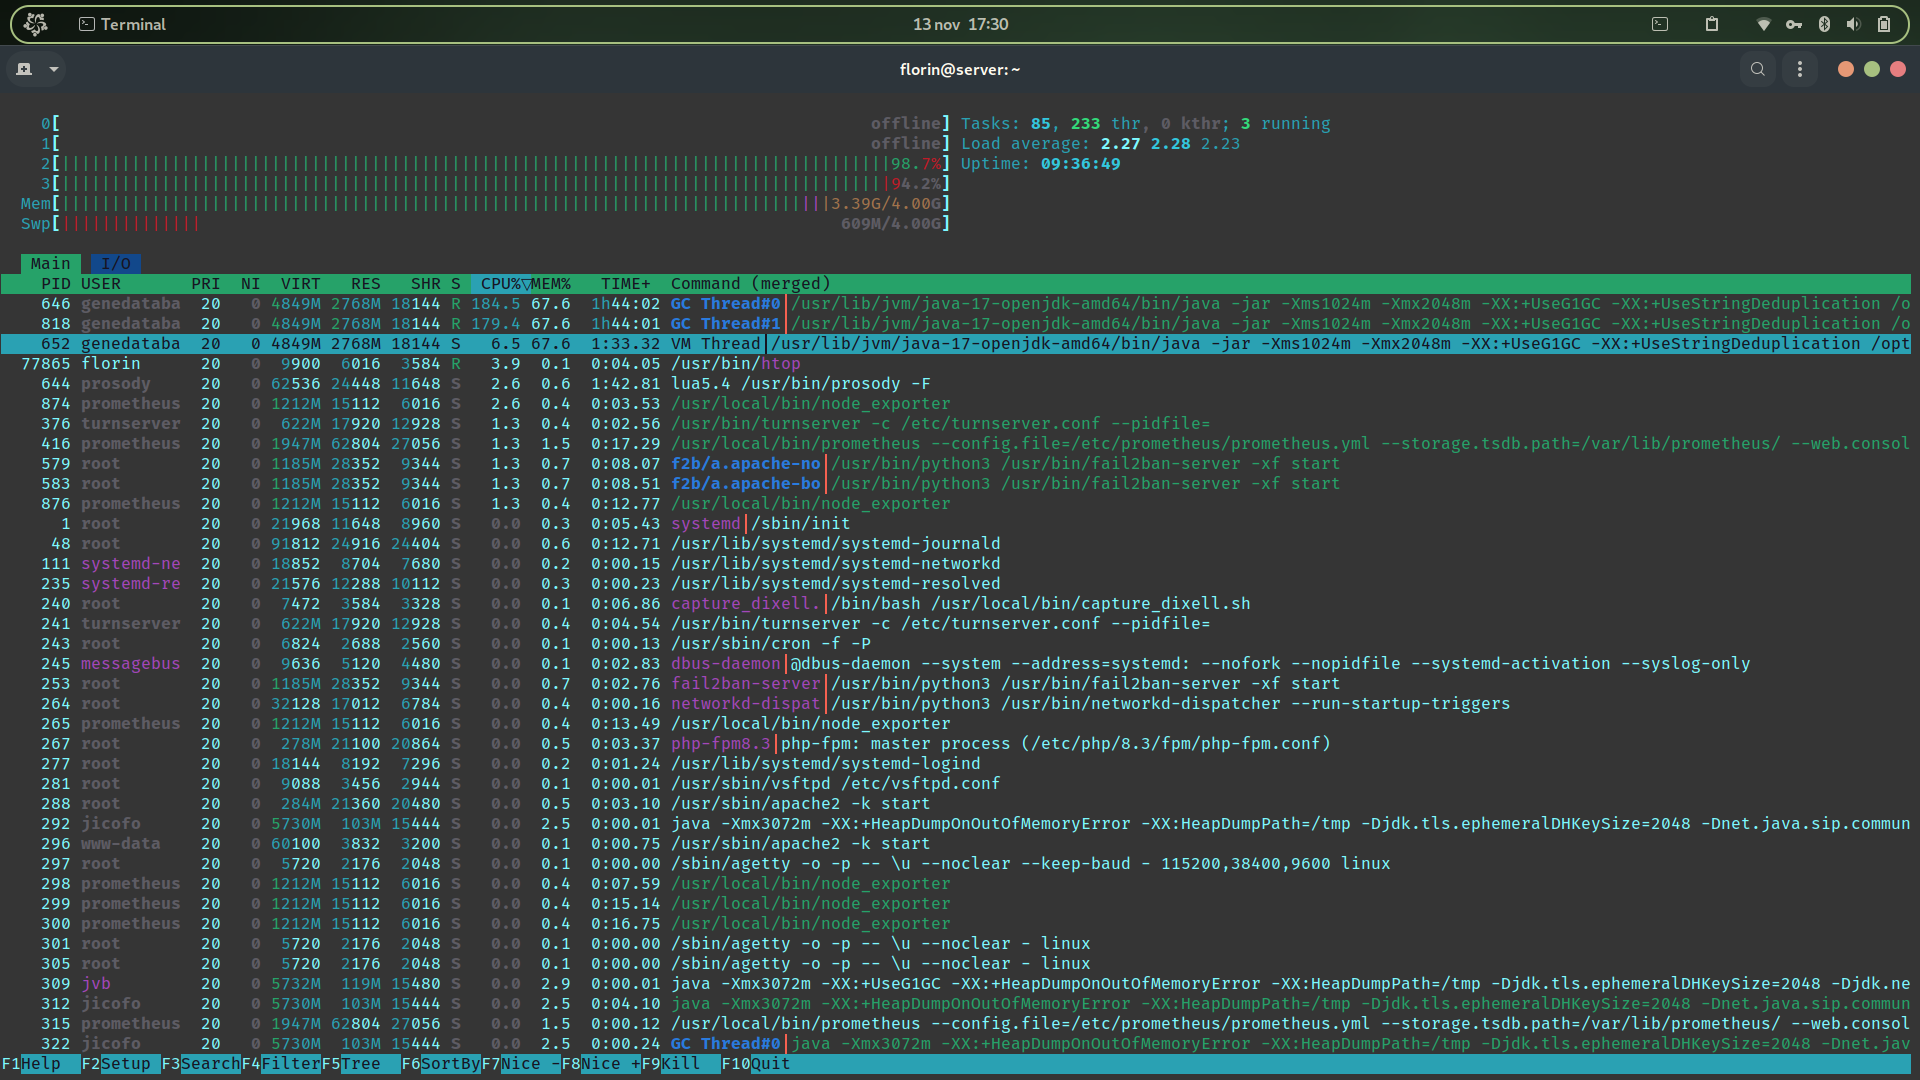This screenshot has height=1080, width=1920.
Task: Select apache2 row PID 296 www-data
Action: tap(956, 844)
